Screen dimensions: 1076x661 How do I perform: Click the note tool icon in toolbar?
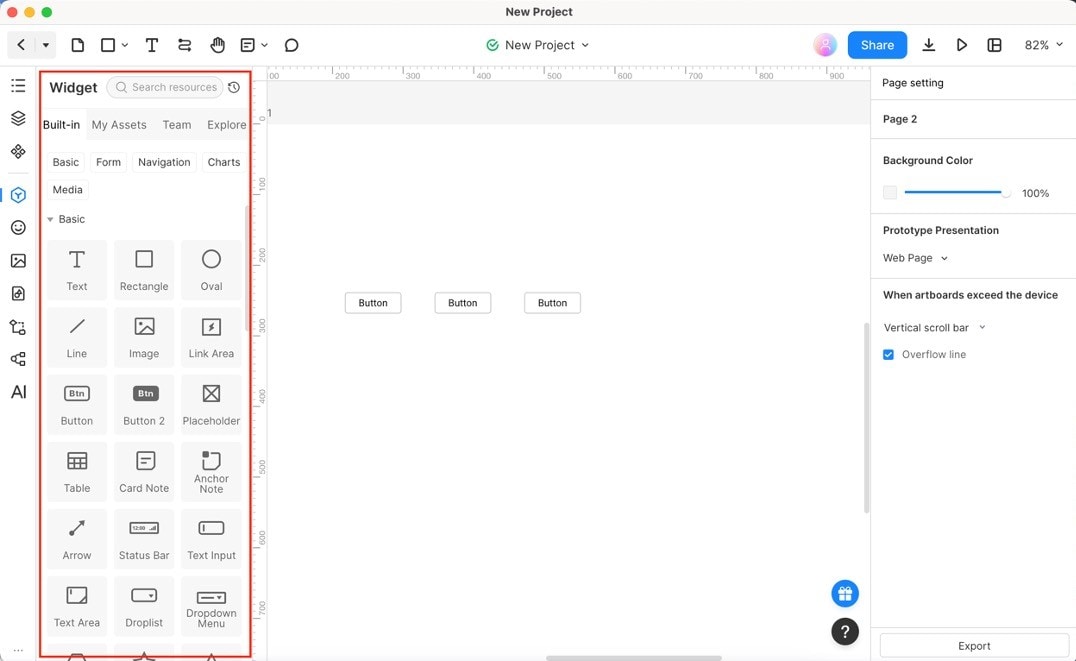coord(248,45)
